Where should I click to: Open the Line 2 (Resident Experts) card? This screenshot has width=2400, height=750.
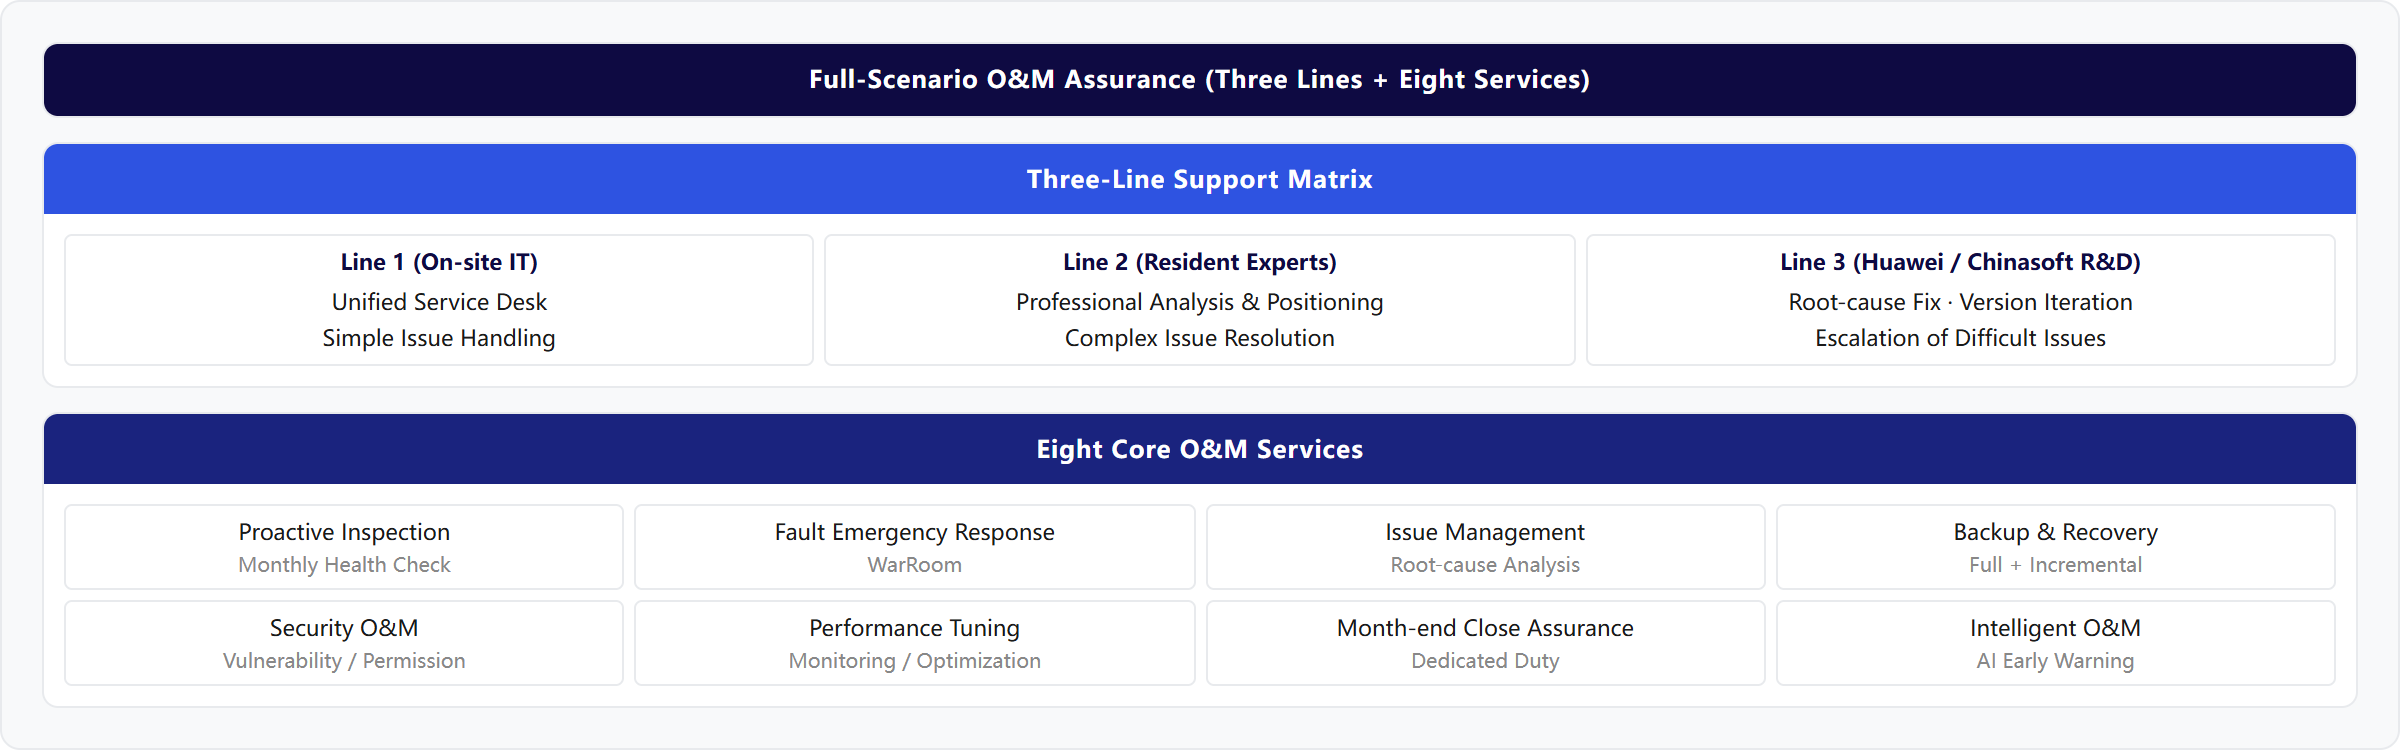click(x=1200, y=300)
